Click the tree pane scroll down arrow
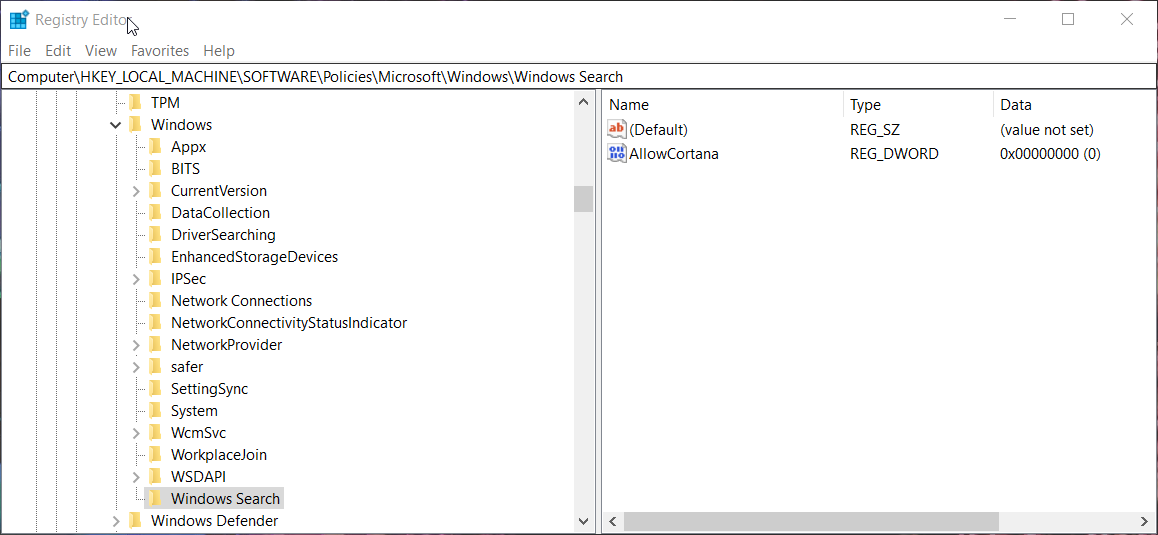 click(583, 521)
